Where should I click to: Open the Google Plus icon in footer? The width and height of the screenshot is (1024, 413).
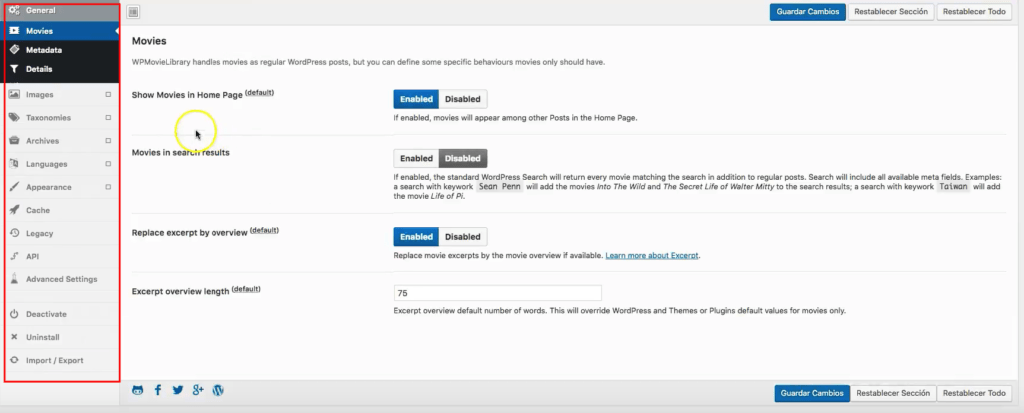[x=198, y=390]
